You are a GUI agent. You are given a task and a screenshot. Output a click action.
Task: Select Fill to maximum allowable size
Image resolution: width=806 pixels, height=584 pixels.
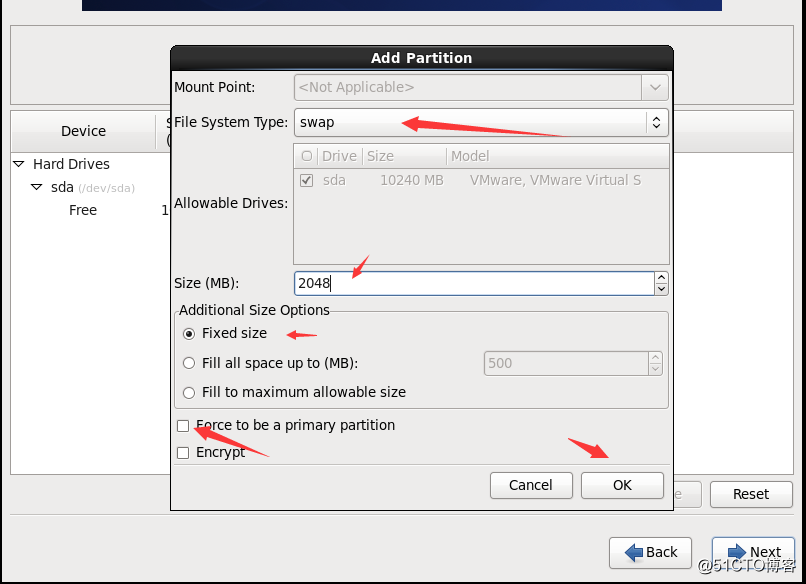click(x=189, y=393)
